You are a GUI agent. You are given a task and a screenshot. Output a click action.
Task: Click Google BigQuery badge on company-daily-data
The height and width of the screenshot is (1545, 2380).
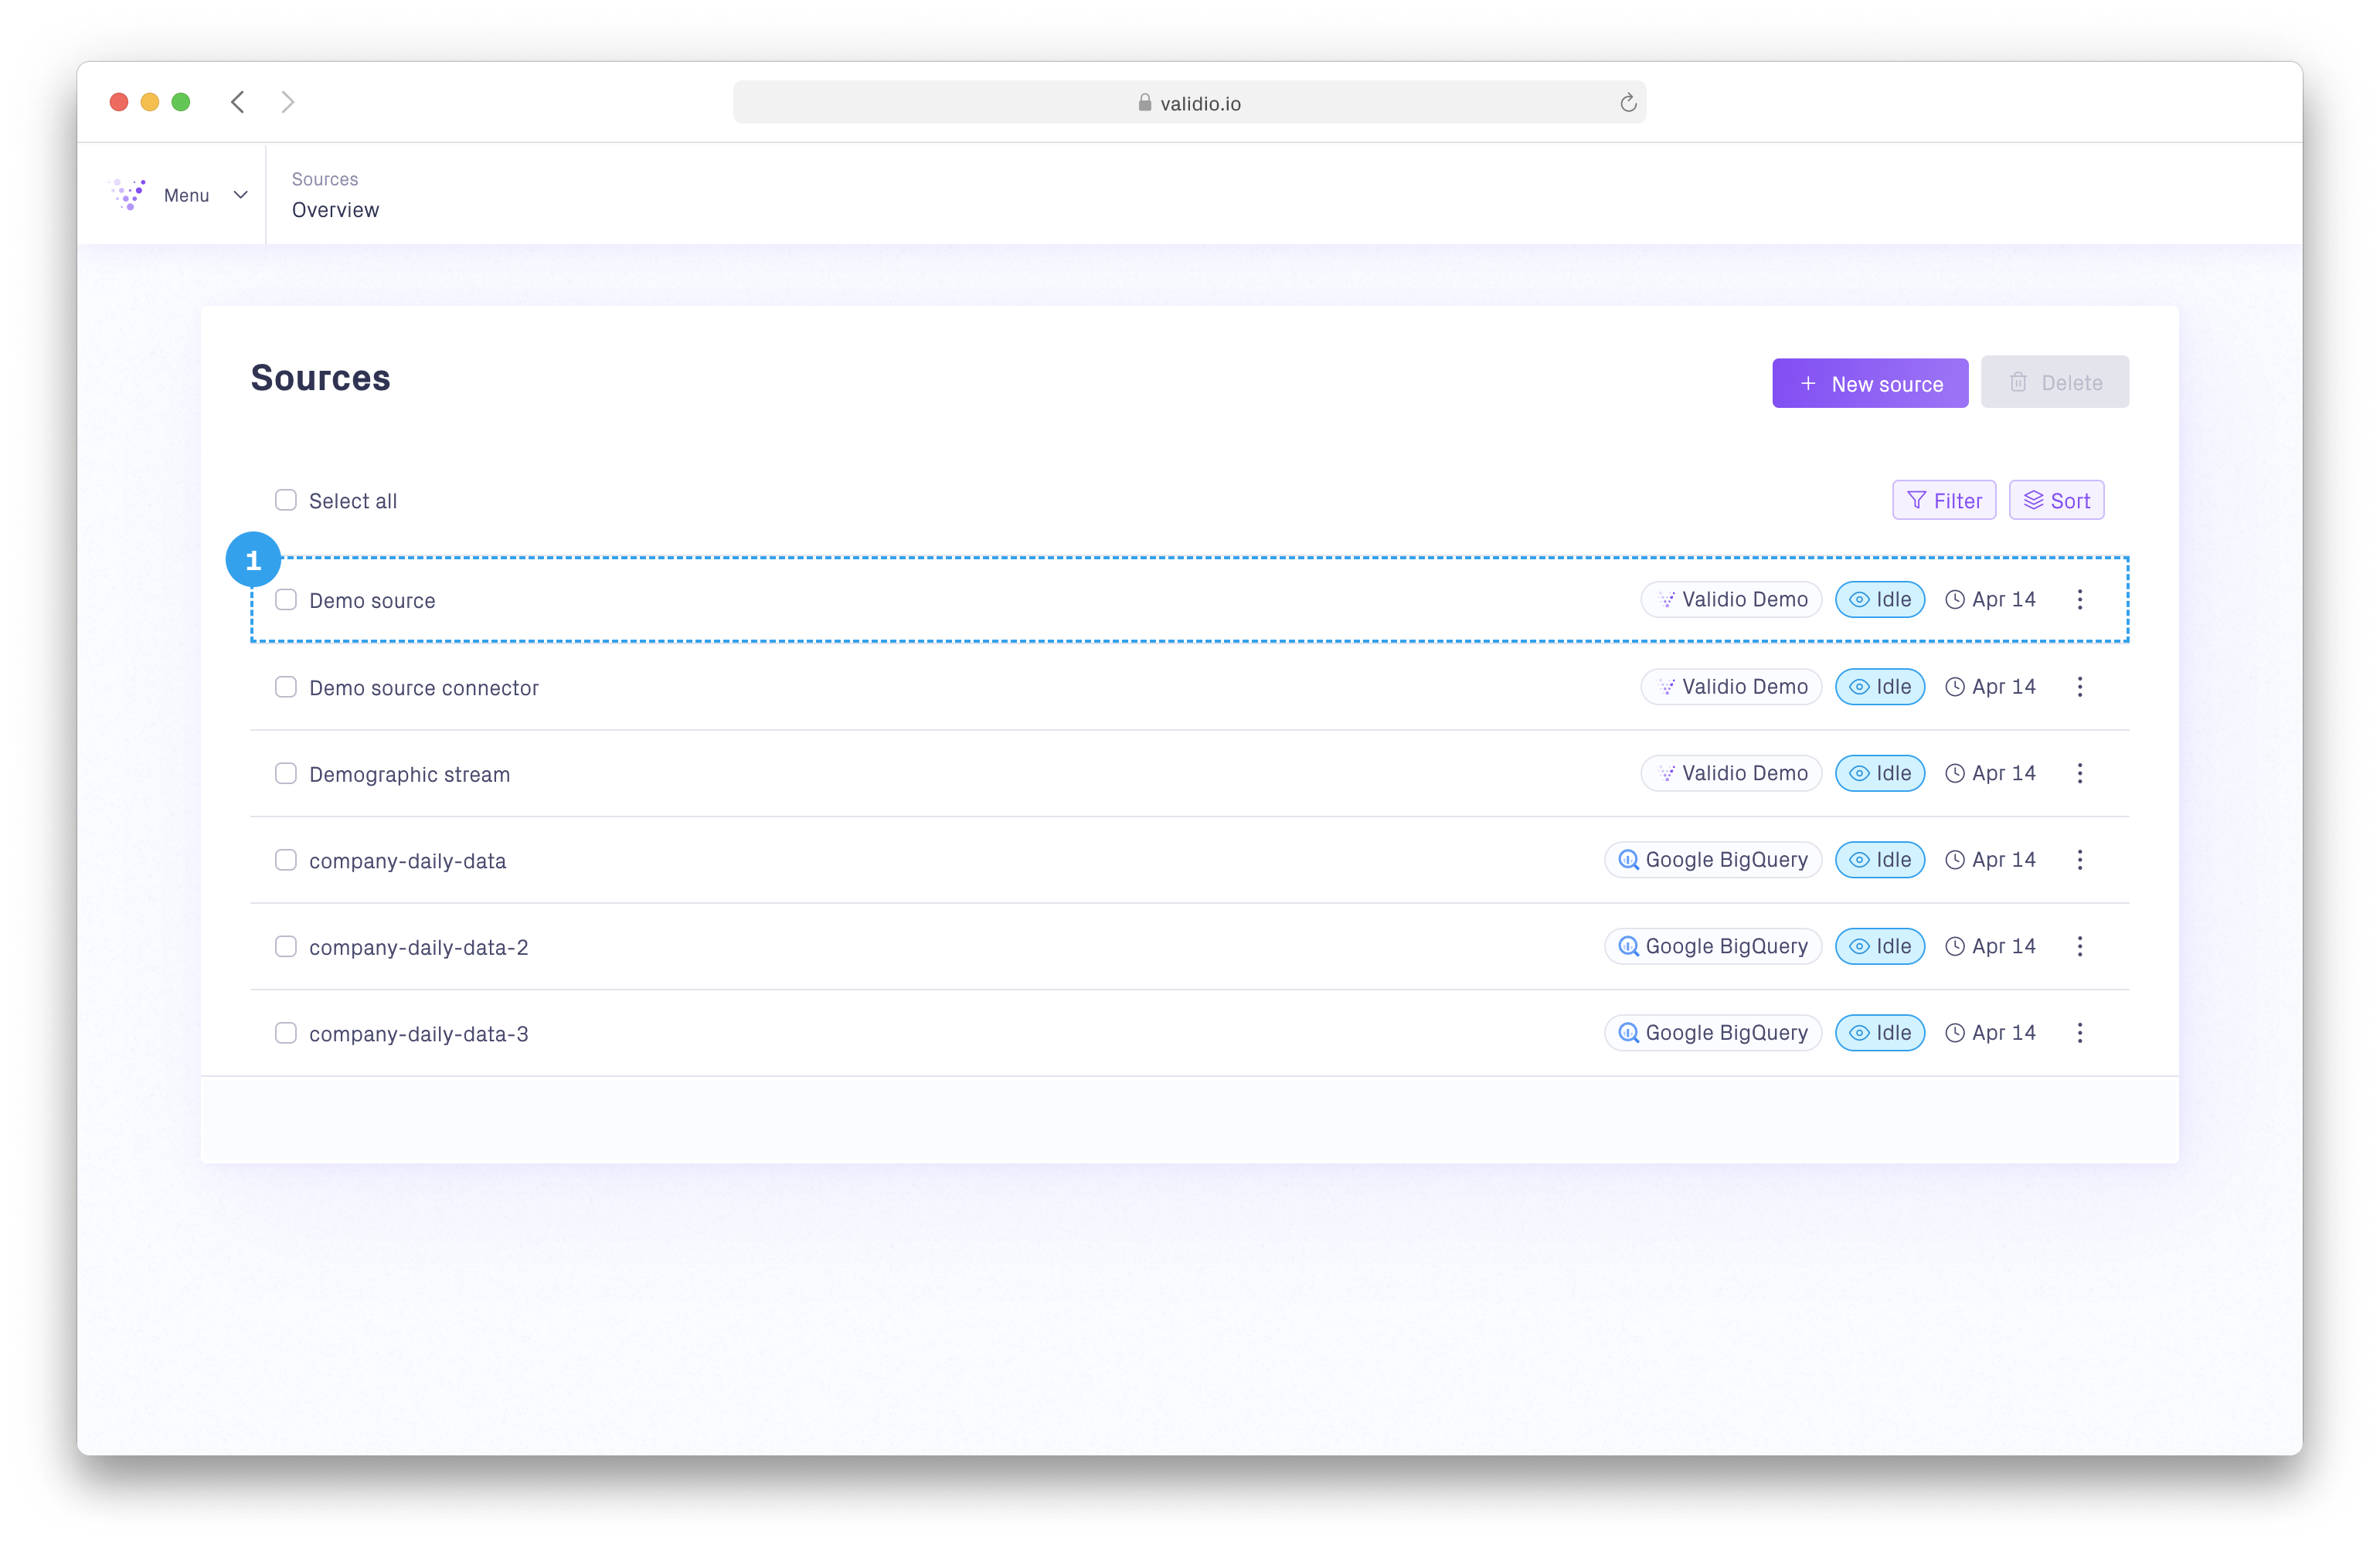(x=1712, y=860)
